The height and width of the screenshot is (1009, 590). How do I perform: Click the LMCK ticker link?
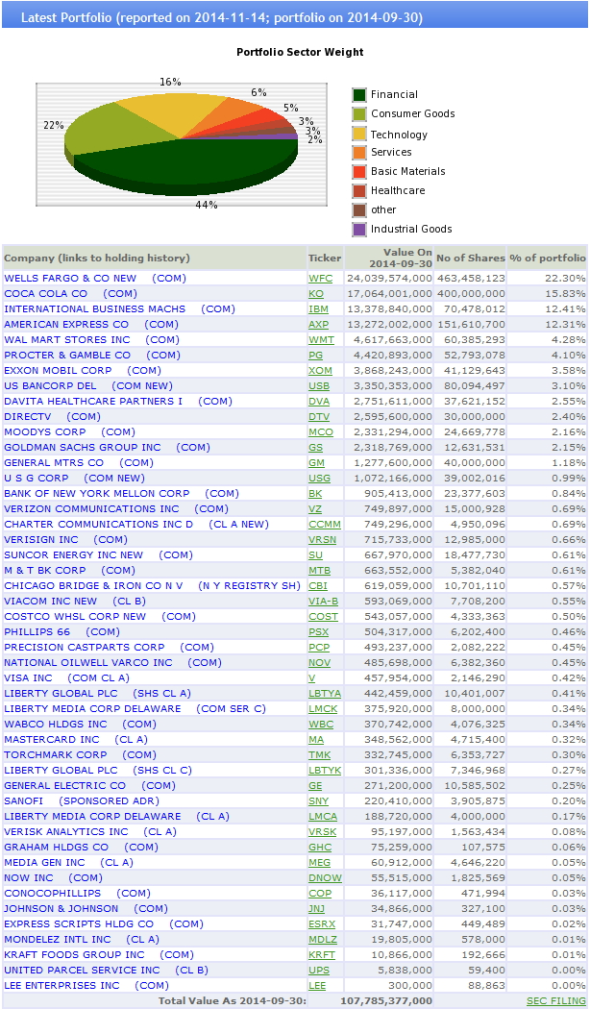click(x=323, y=709)
